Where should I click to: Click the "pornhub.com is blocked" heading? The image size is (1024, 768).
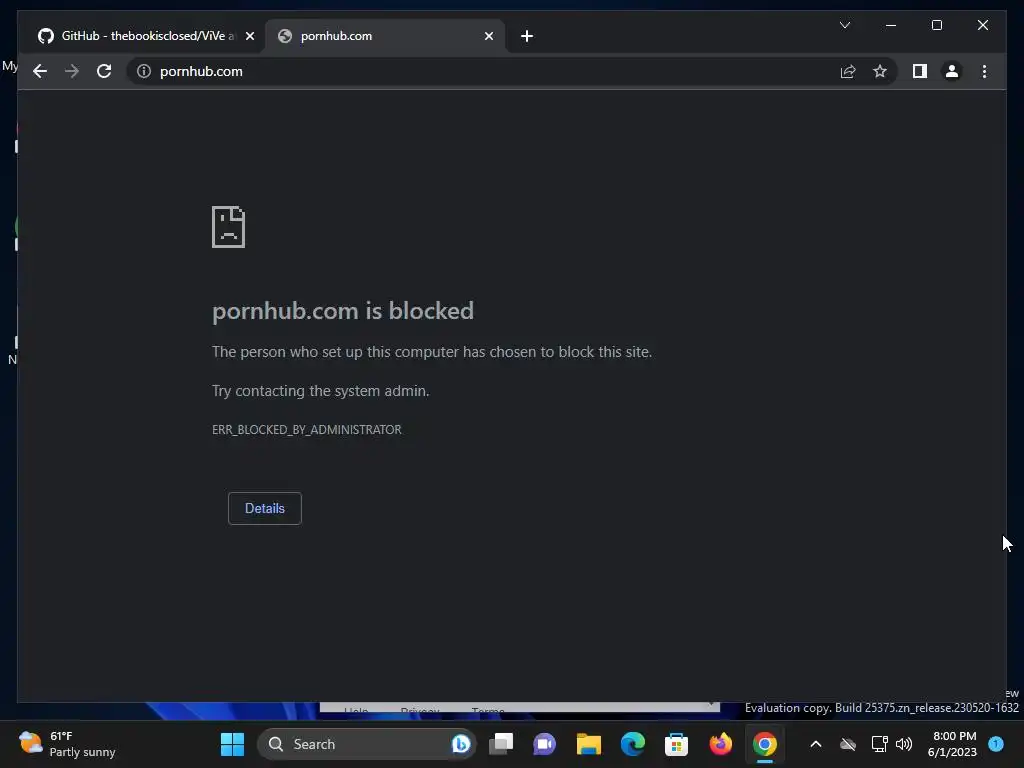(x=343, y=311)
